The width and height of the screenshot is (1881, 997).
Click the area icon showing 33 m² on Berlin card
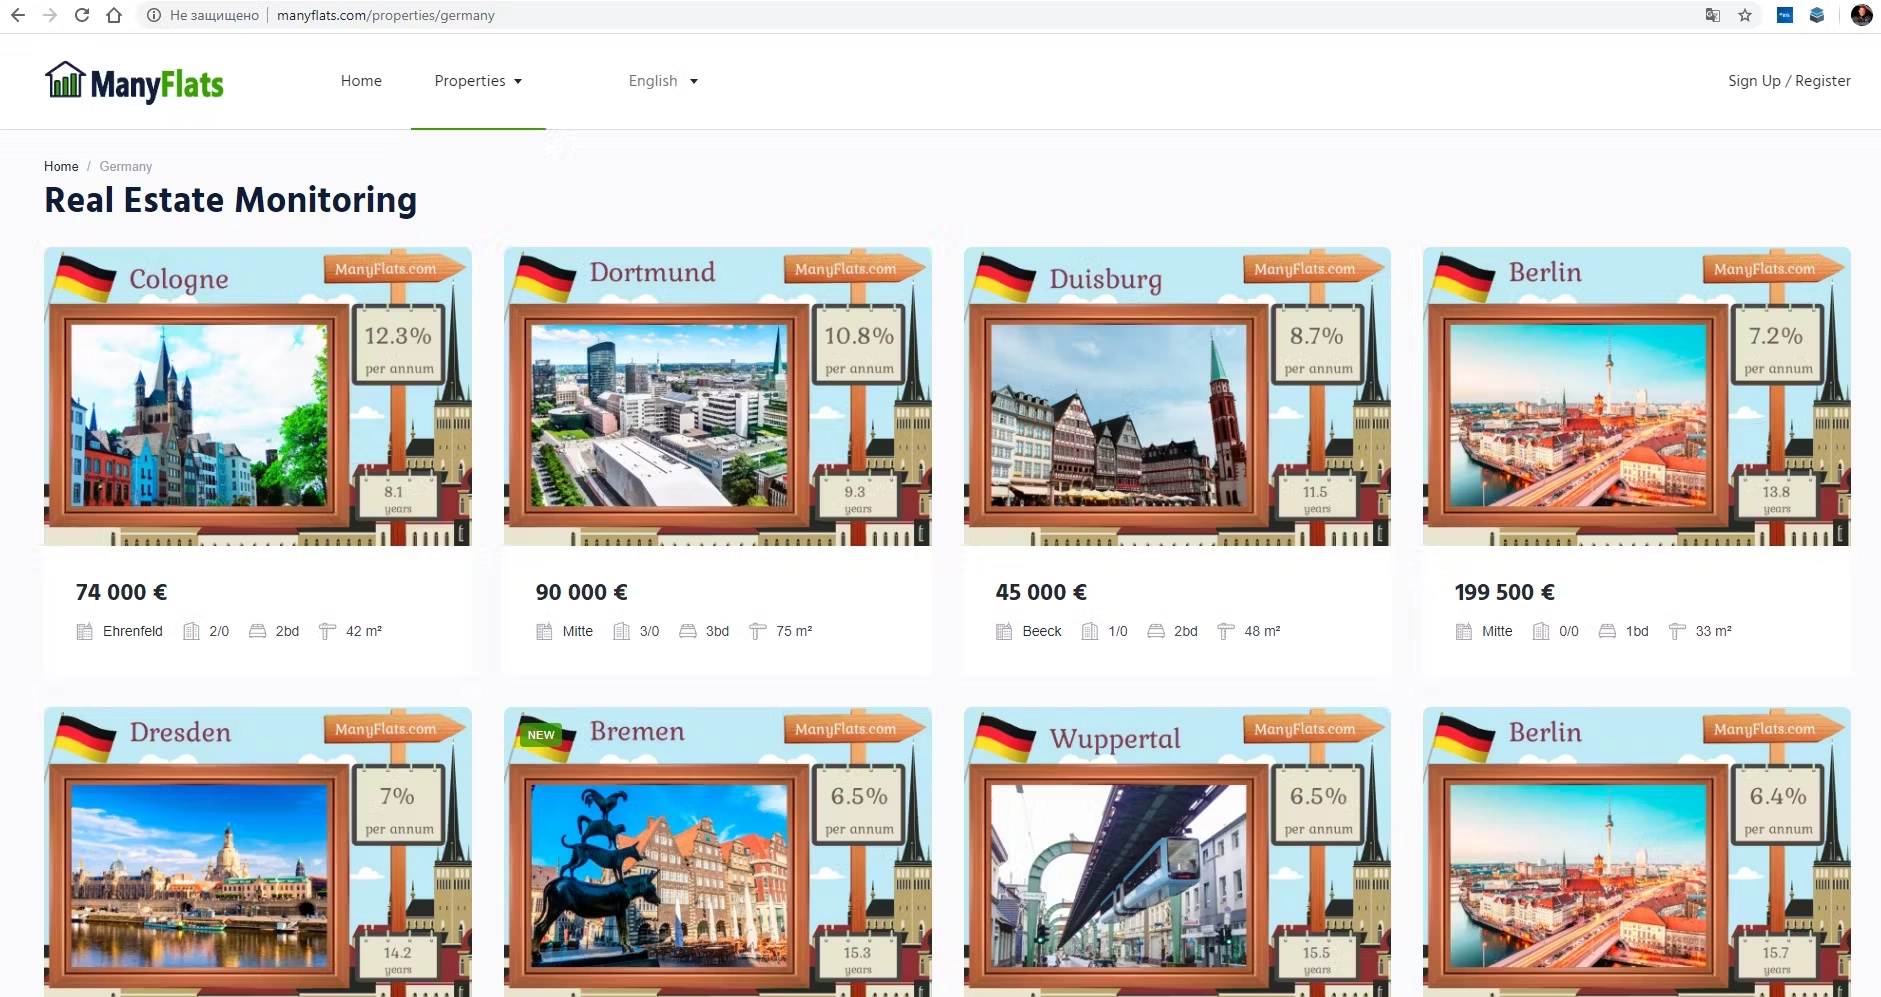[1677, 631]
